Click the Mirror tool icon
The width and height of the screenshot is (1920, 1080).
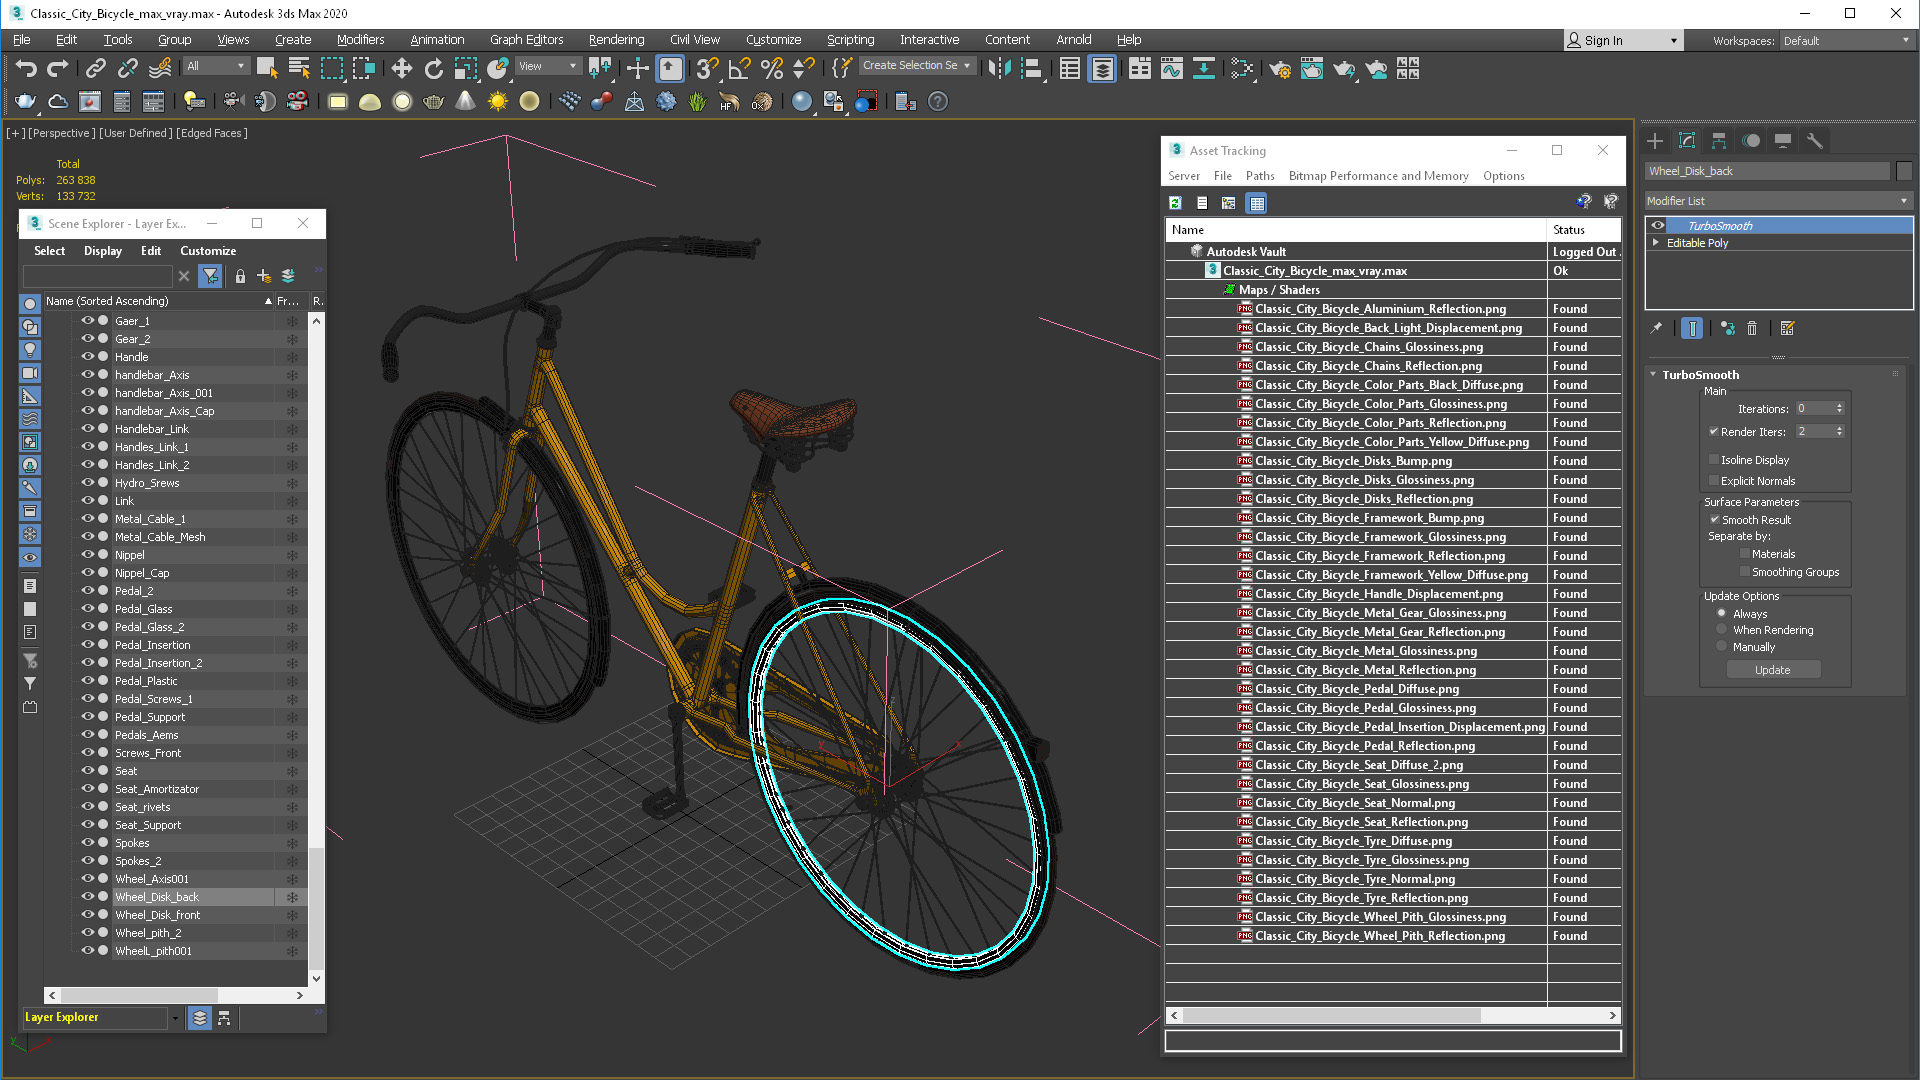[x=999, y=68]
